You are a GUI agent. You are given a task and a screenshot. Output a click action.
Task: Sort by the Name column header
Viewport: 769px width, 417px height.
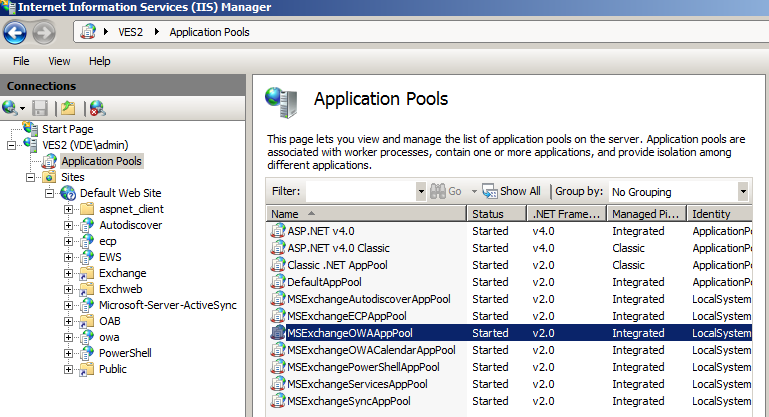366,214
